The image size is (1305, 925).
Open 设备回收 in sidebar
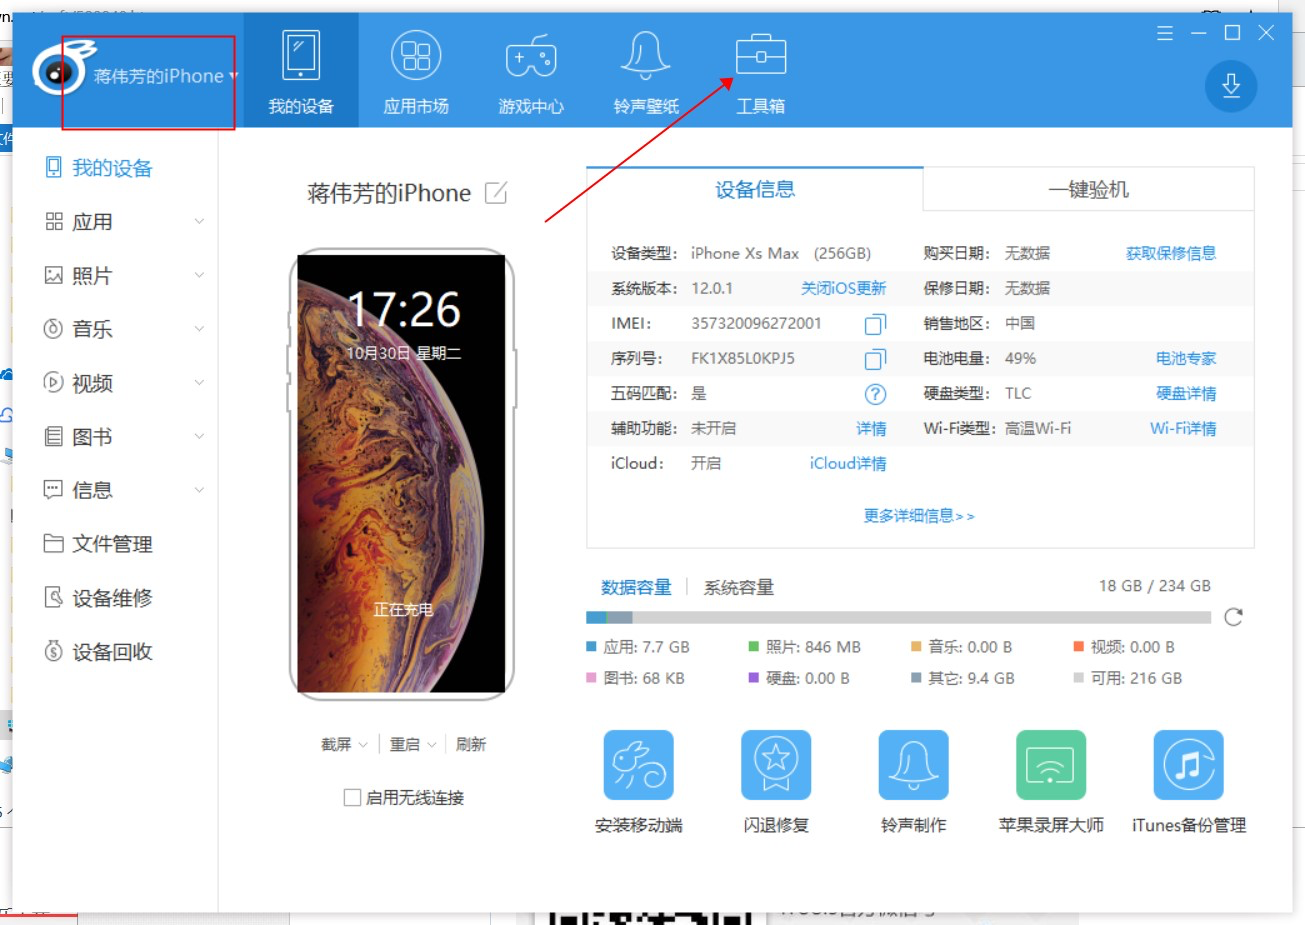112,652
